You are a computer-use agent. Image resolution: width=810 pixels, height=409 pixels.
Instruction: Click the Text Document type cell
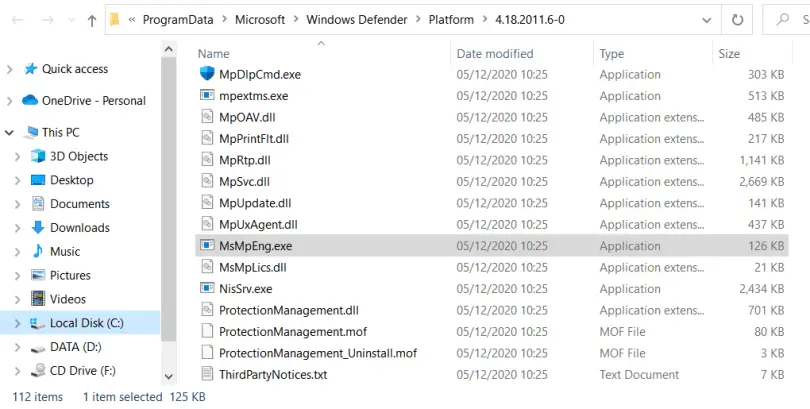click(x=639, y=374)
